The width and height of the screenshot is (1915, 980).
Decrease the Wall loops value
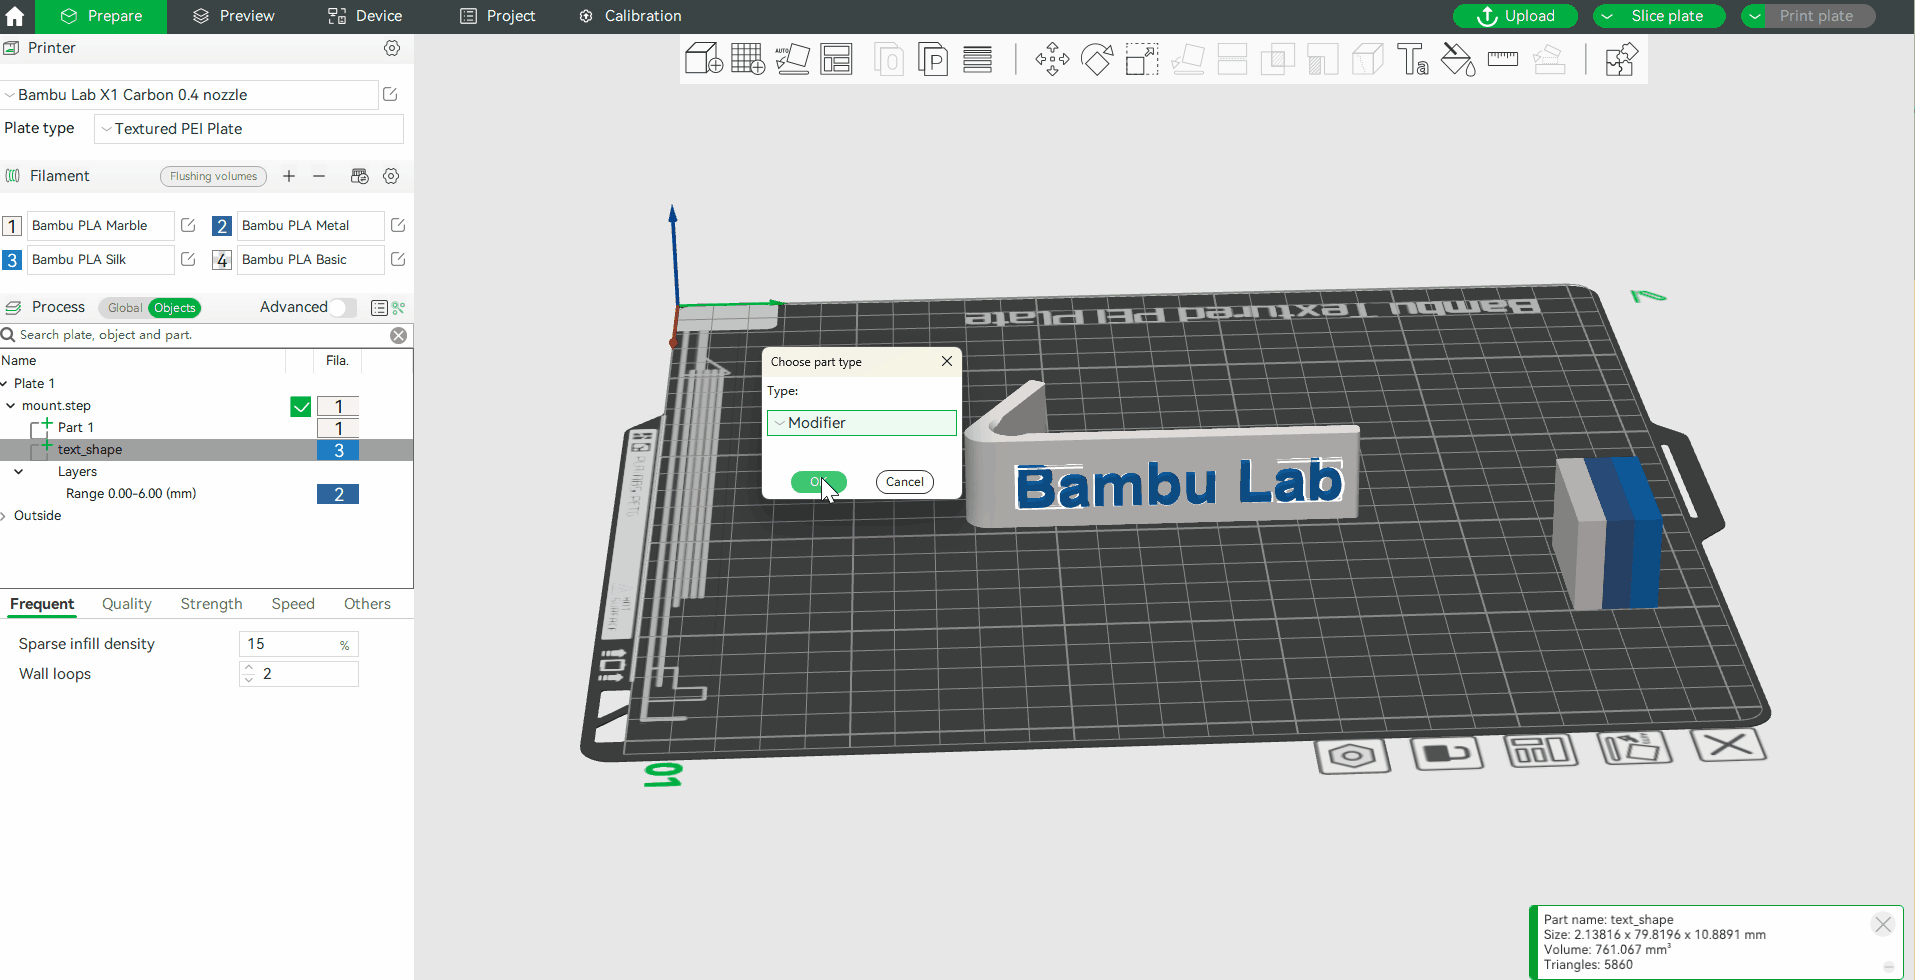(x=249, y=680)
